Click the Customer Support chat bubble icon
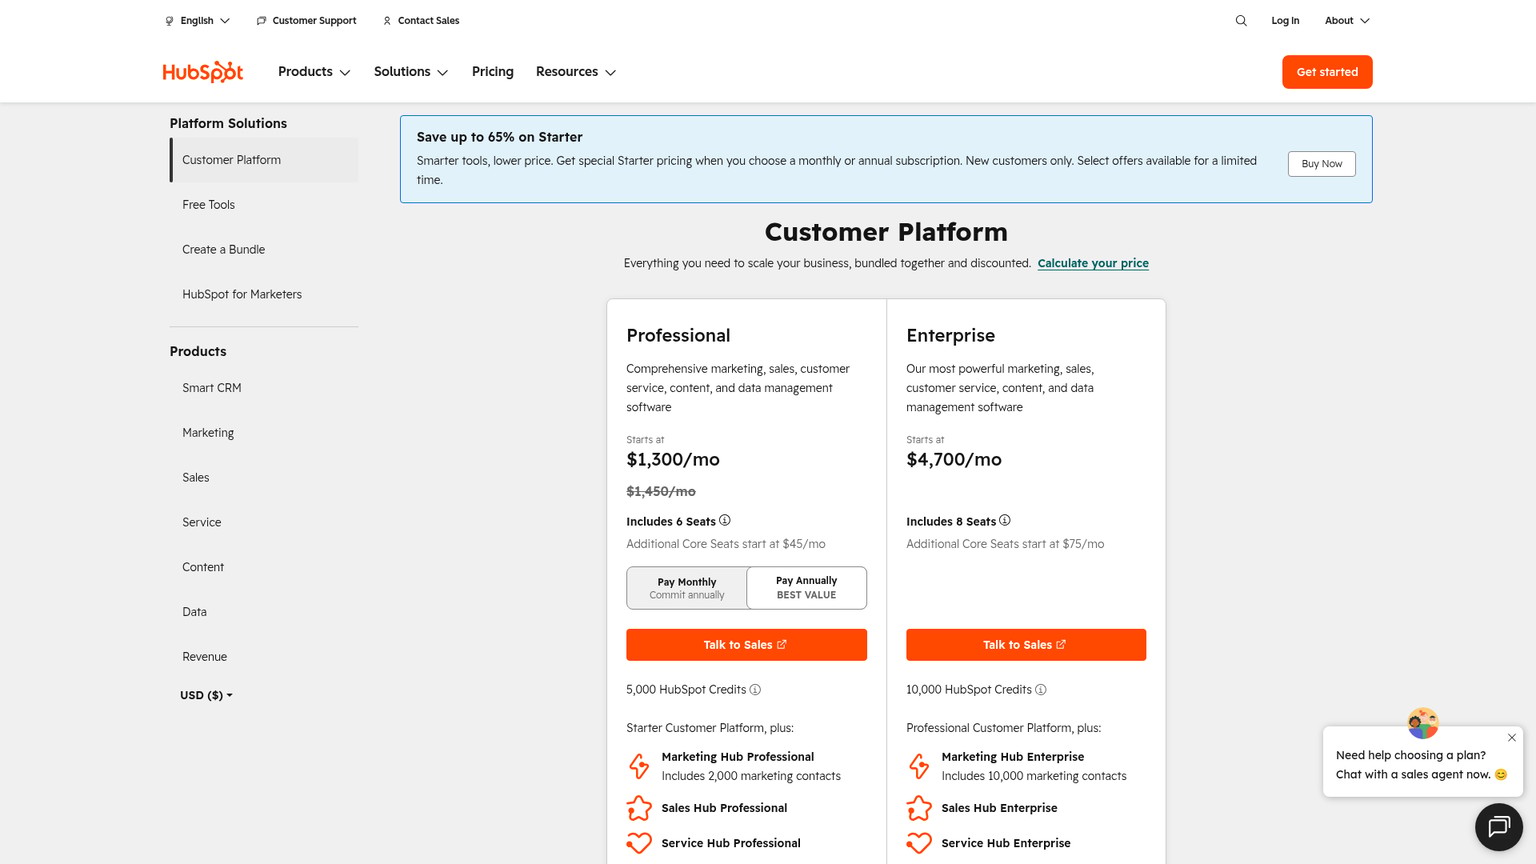Viewport: 1536px width, 864px height. 261,21
